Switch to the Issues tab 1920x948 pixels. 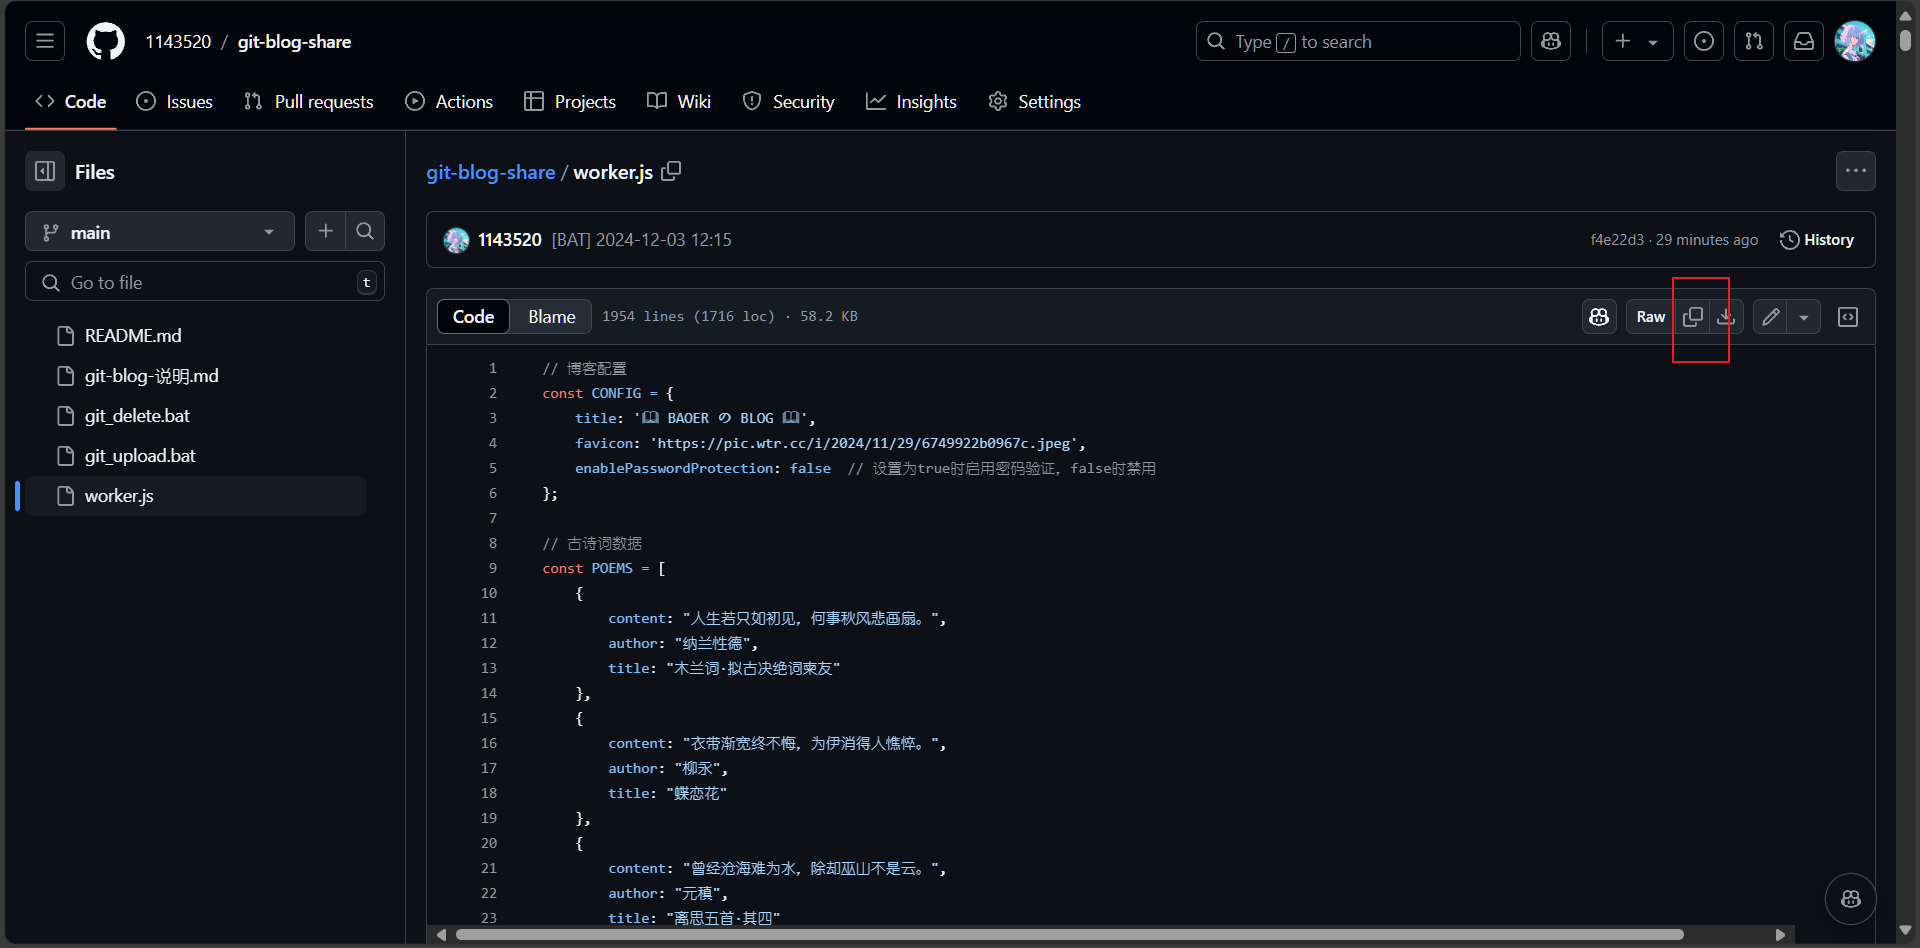click(x=175, y=102)
